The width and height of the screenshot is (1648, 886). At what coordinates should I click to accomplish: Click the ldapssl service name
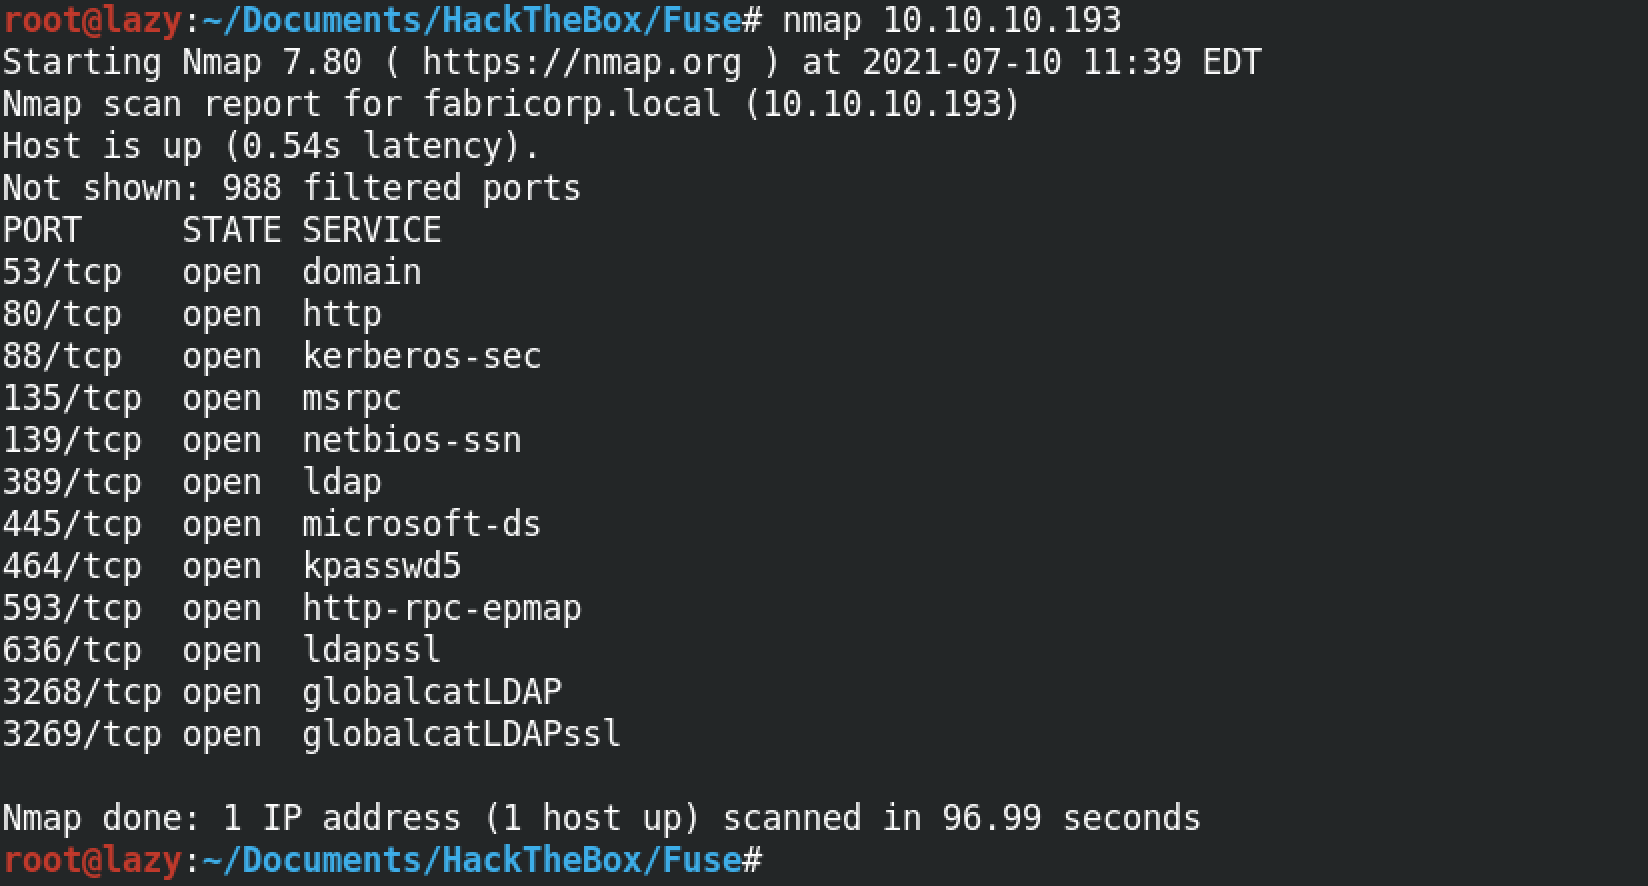coord(372,650)
